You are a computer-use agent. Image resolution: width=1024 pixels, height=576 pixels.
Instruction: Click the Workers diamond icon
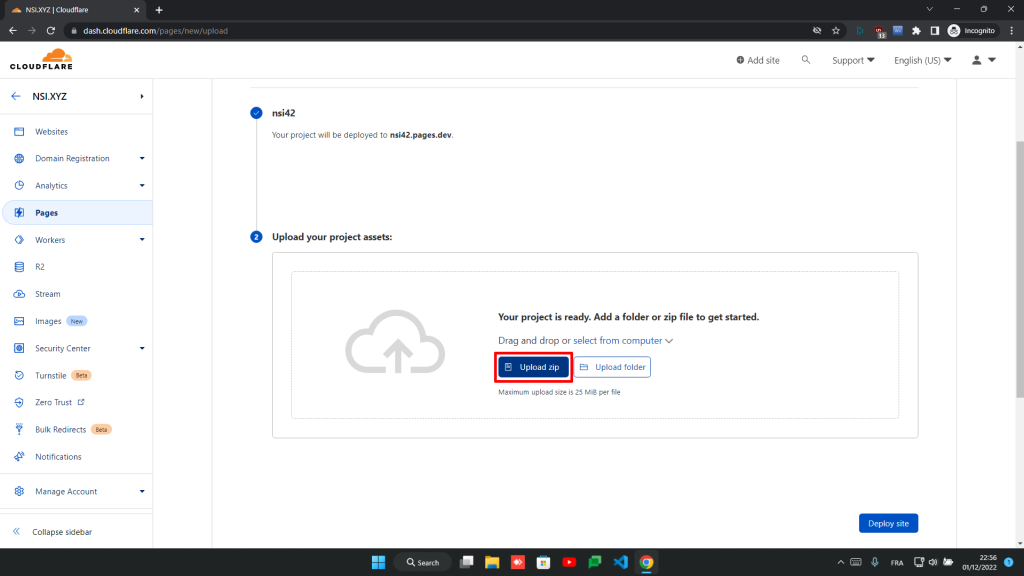click(x=19, y=240)
